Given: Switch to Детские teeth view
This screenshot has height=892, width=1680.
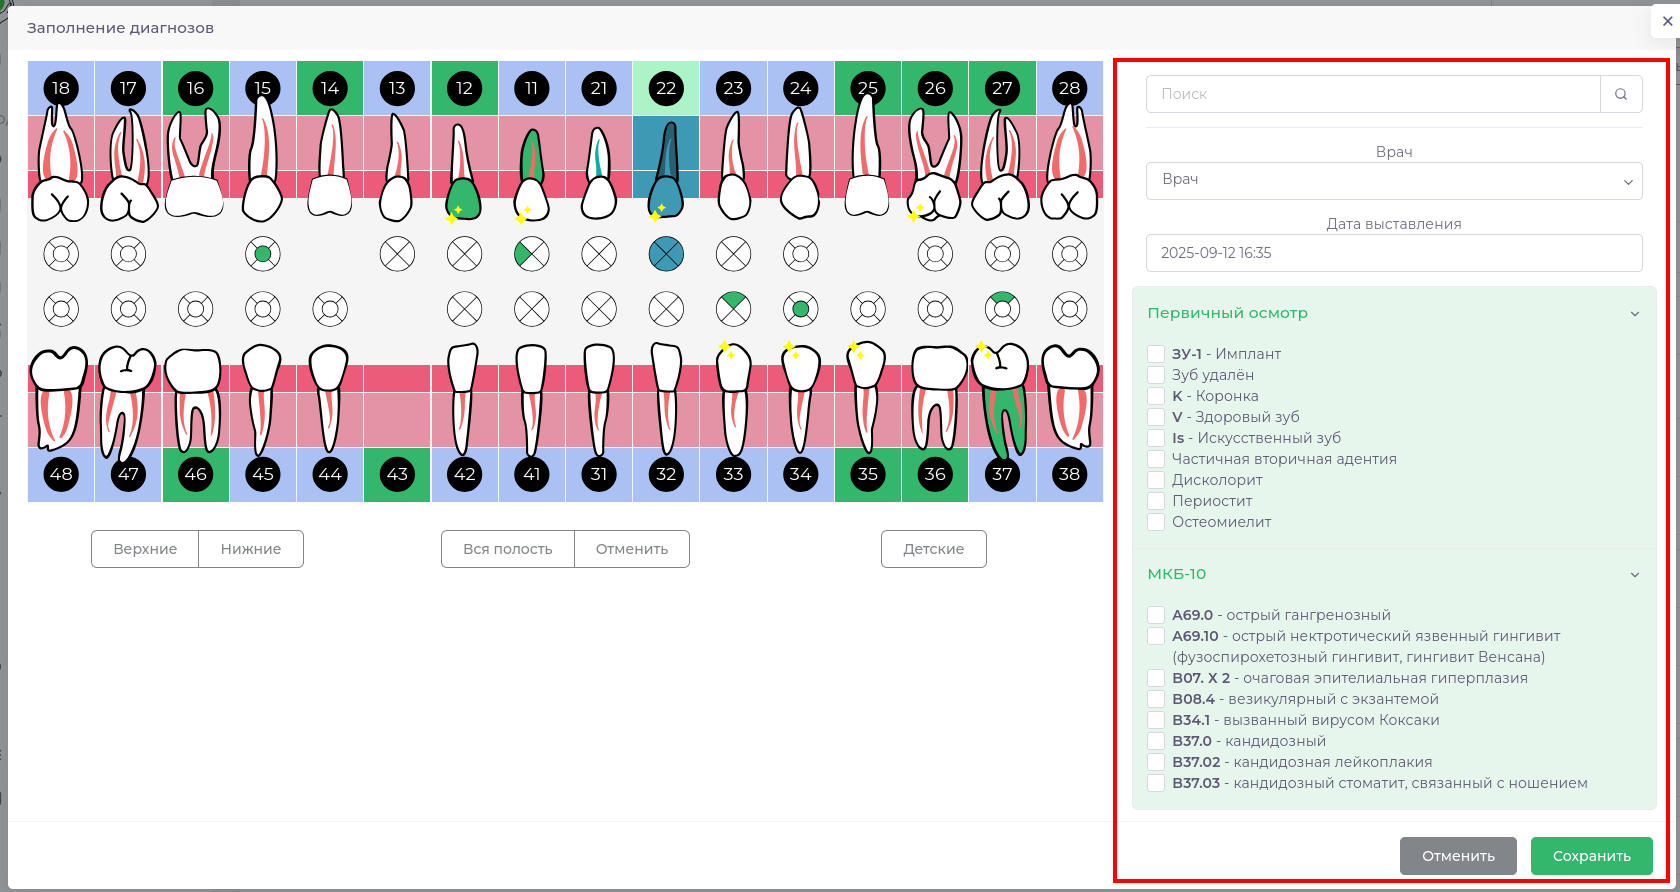Looking at the screenshot, I should [933, 549].
